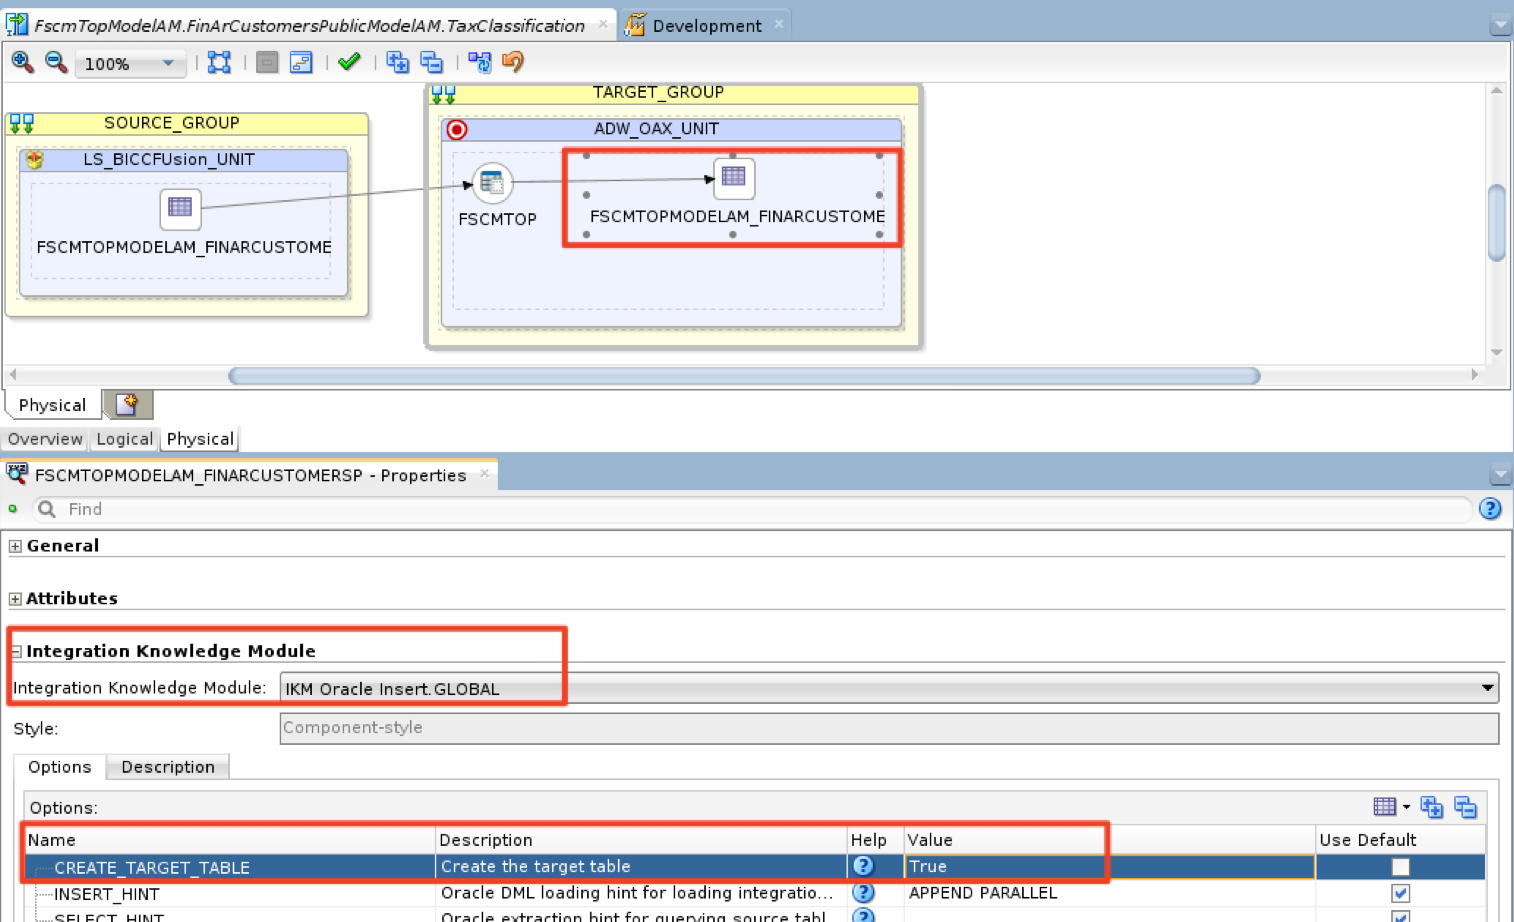Click the collapse all icon in Options toolbar

[1465, 807]
